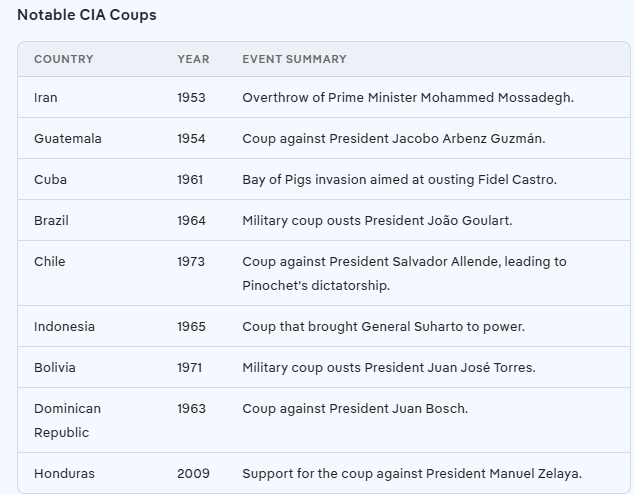Viewport: 634px width, 494px height.
Task: Click the Bay of Pigs invasion summary
Action: point(399,180)
